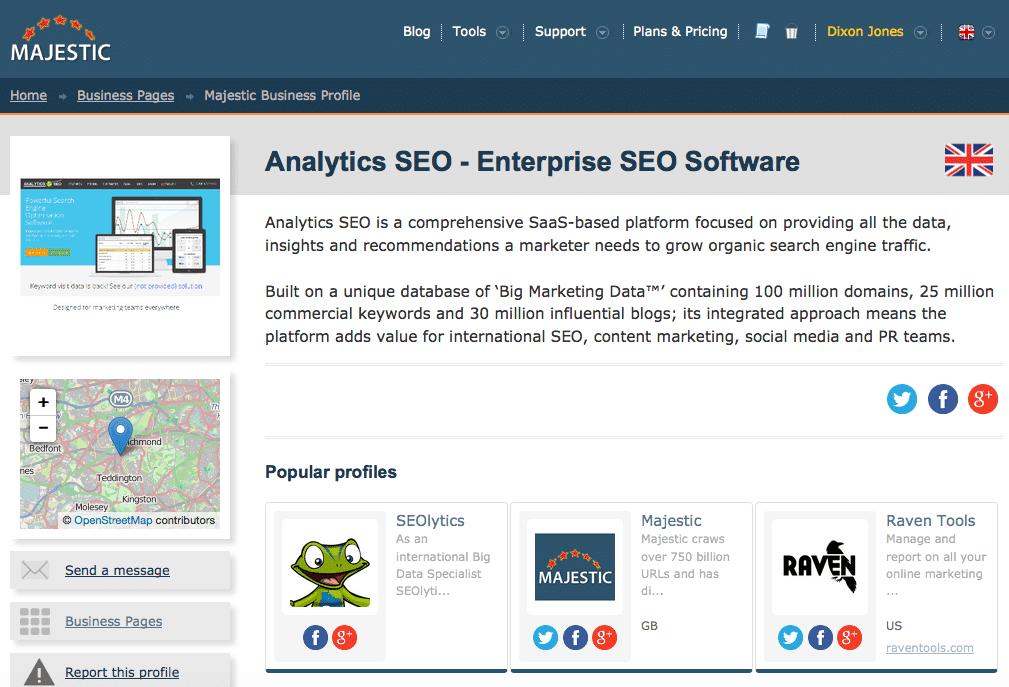Click the SEOlytics frog logo thumbnail
The image size is (1009, 687).
pyautogui.click(x=330, y=567)
